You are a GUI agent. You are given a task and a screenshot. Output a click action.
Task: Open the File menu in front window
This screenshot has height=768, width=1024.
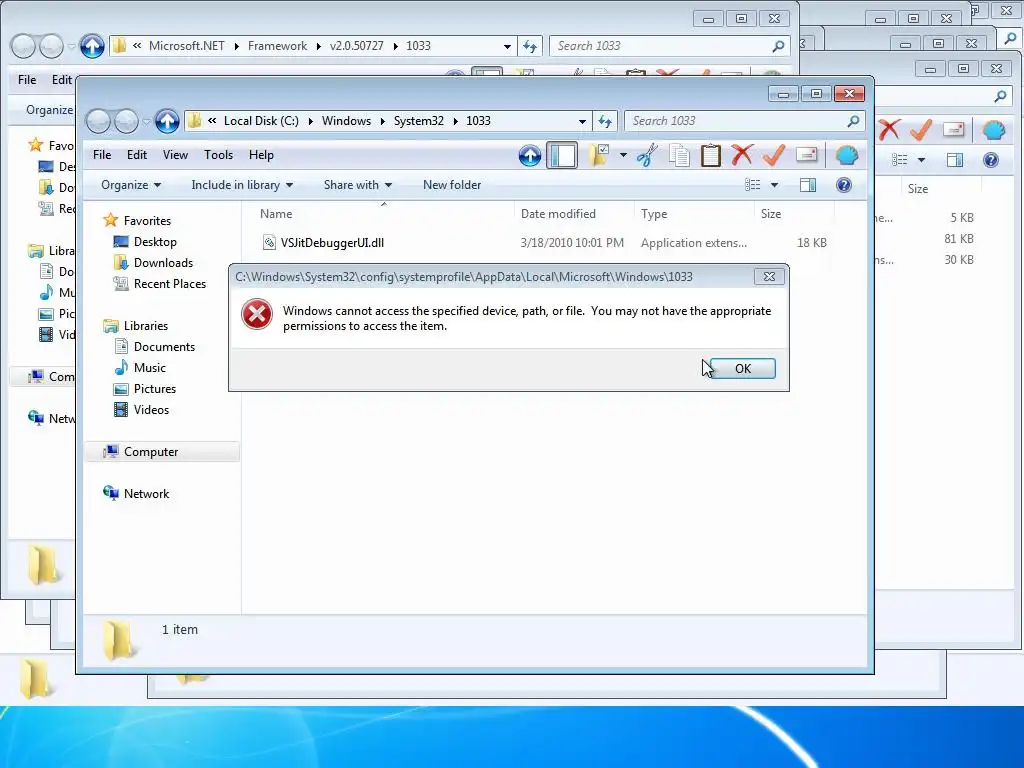tap(102, 155)
